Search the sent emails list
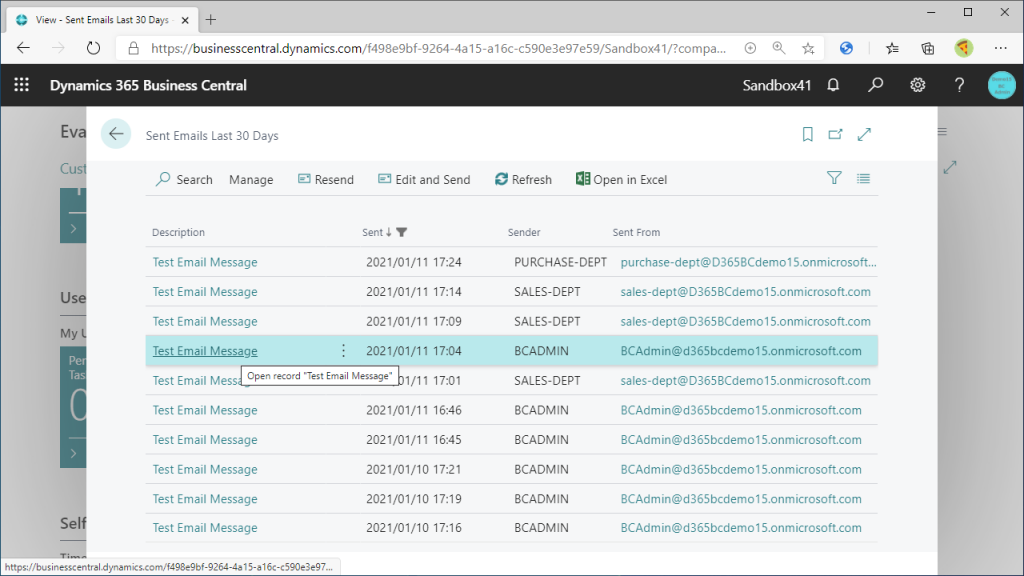The height and width of the screenshot is (576, 1024). pos(184,180)
